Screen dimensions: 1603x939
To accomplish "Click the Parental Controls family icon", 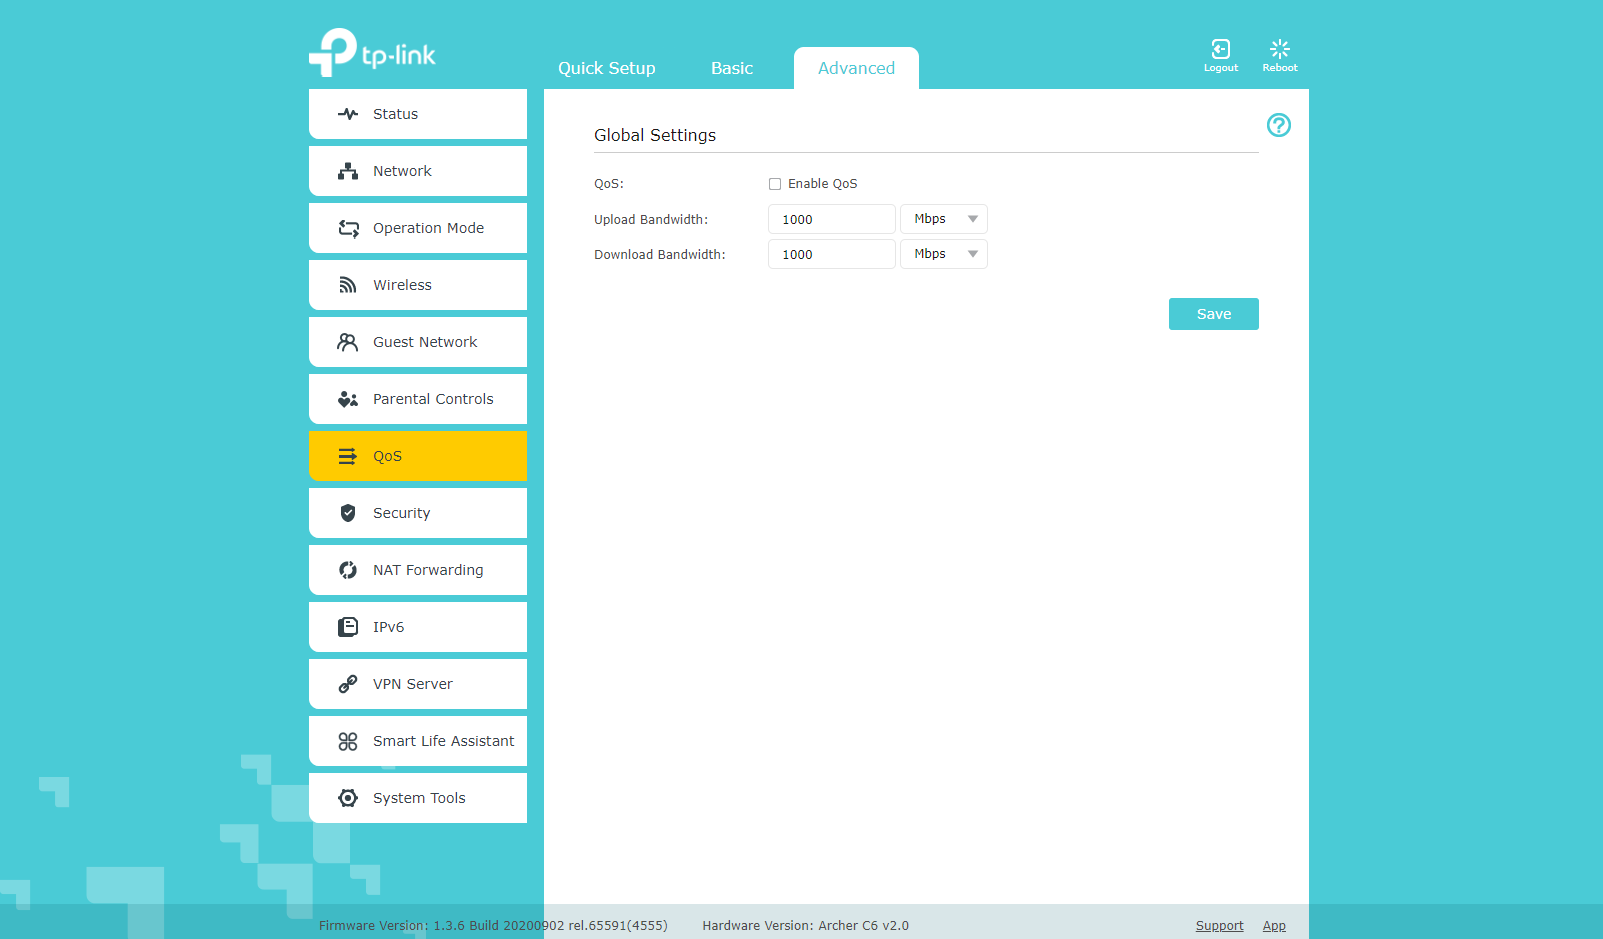I will click(348, 399).
